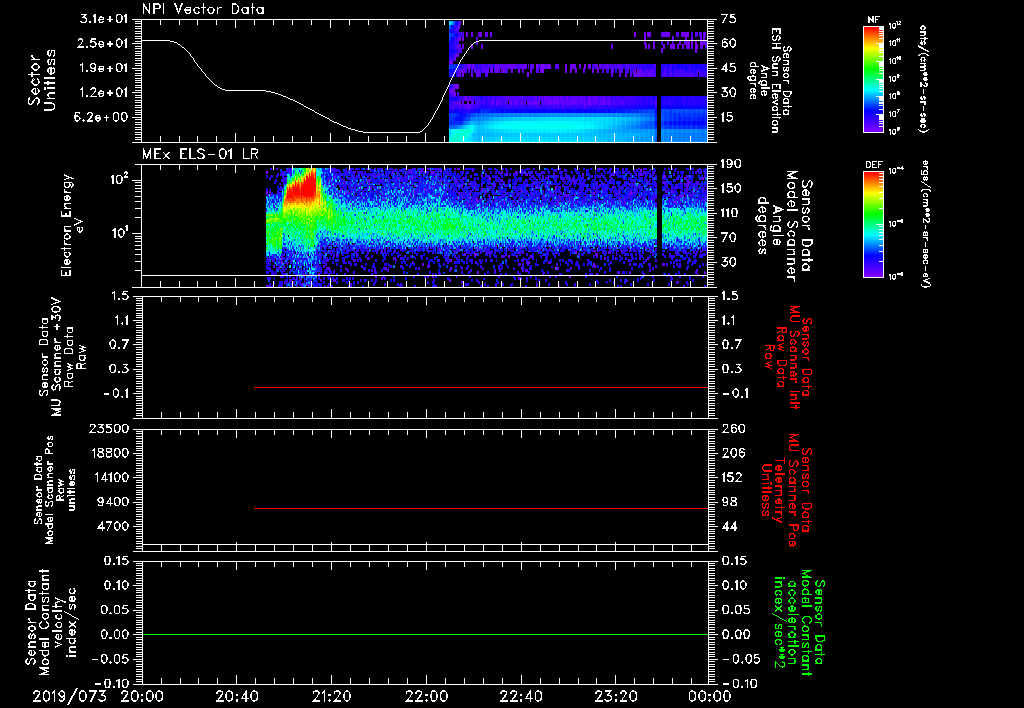Click the green 'Model Constant acceleration' title
The image size is (1024, 708).
[800, 622]
